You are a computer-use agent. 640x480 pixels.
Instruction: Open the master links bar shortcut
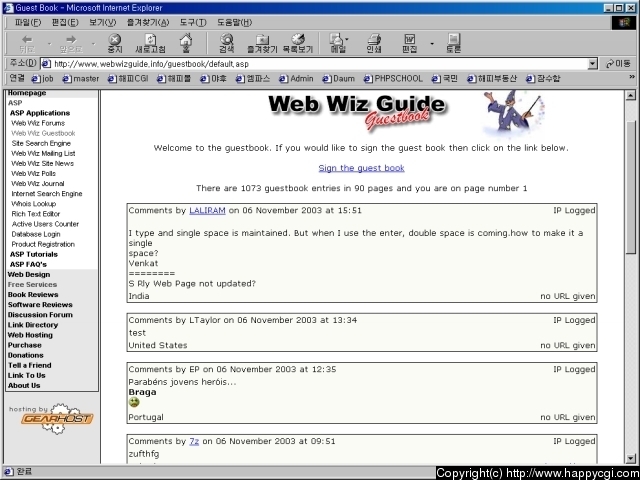(x=81, y=78)
